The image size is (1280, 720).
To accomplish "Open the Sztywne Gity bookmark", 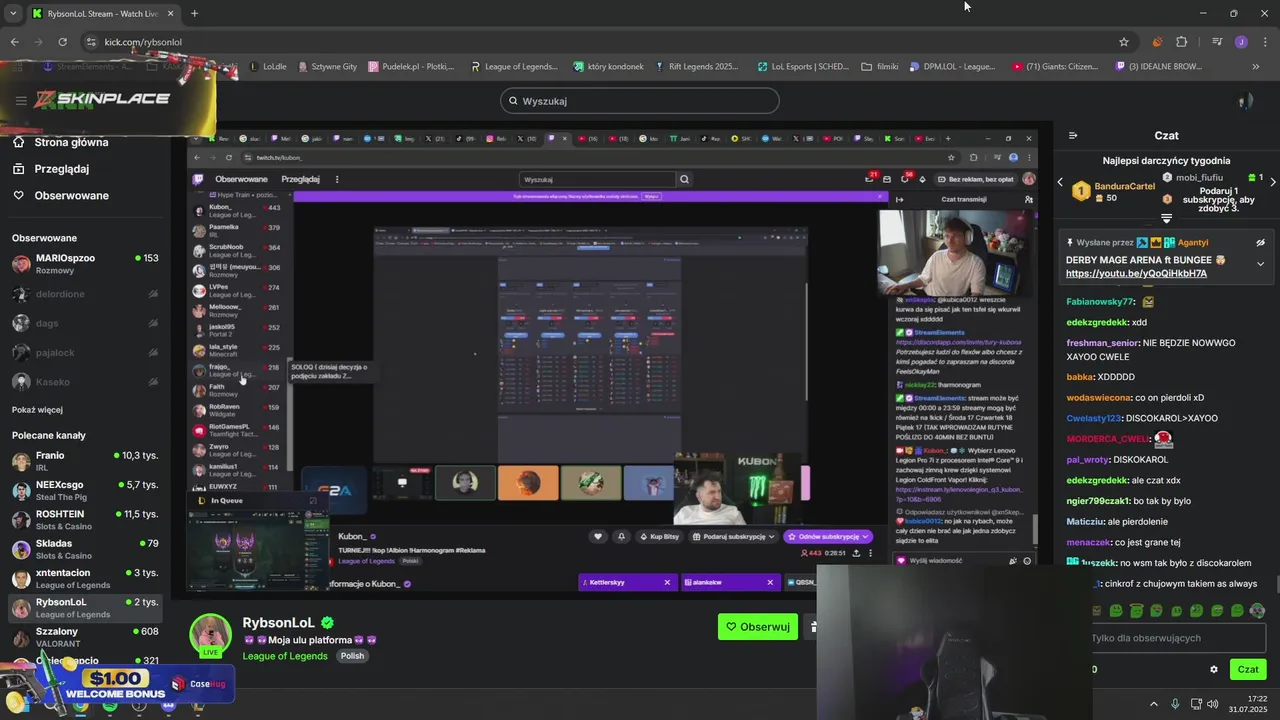I will point(326,67).
